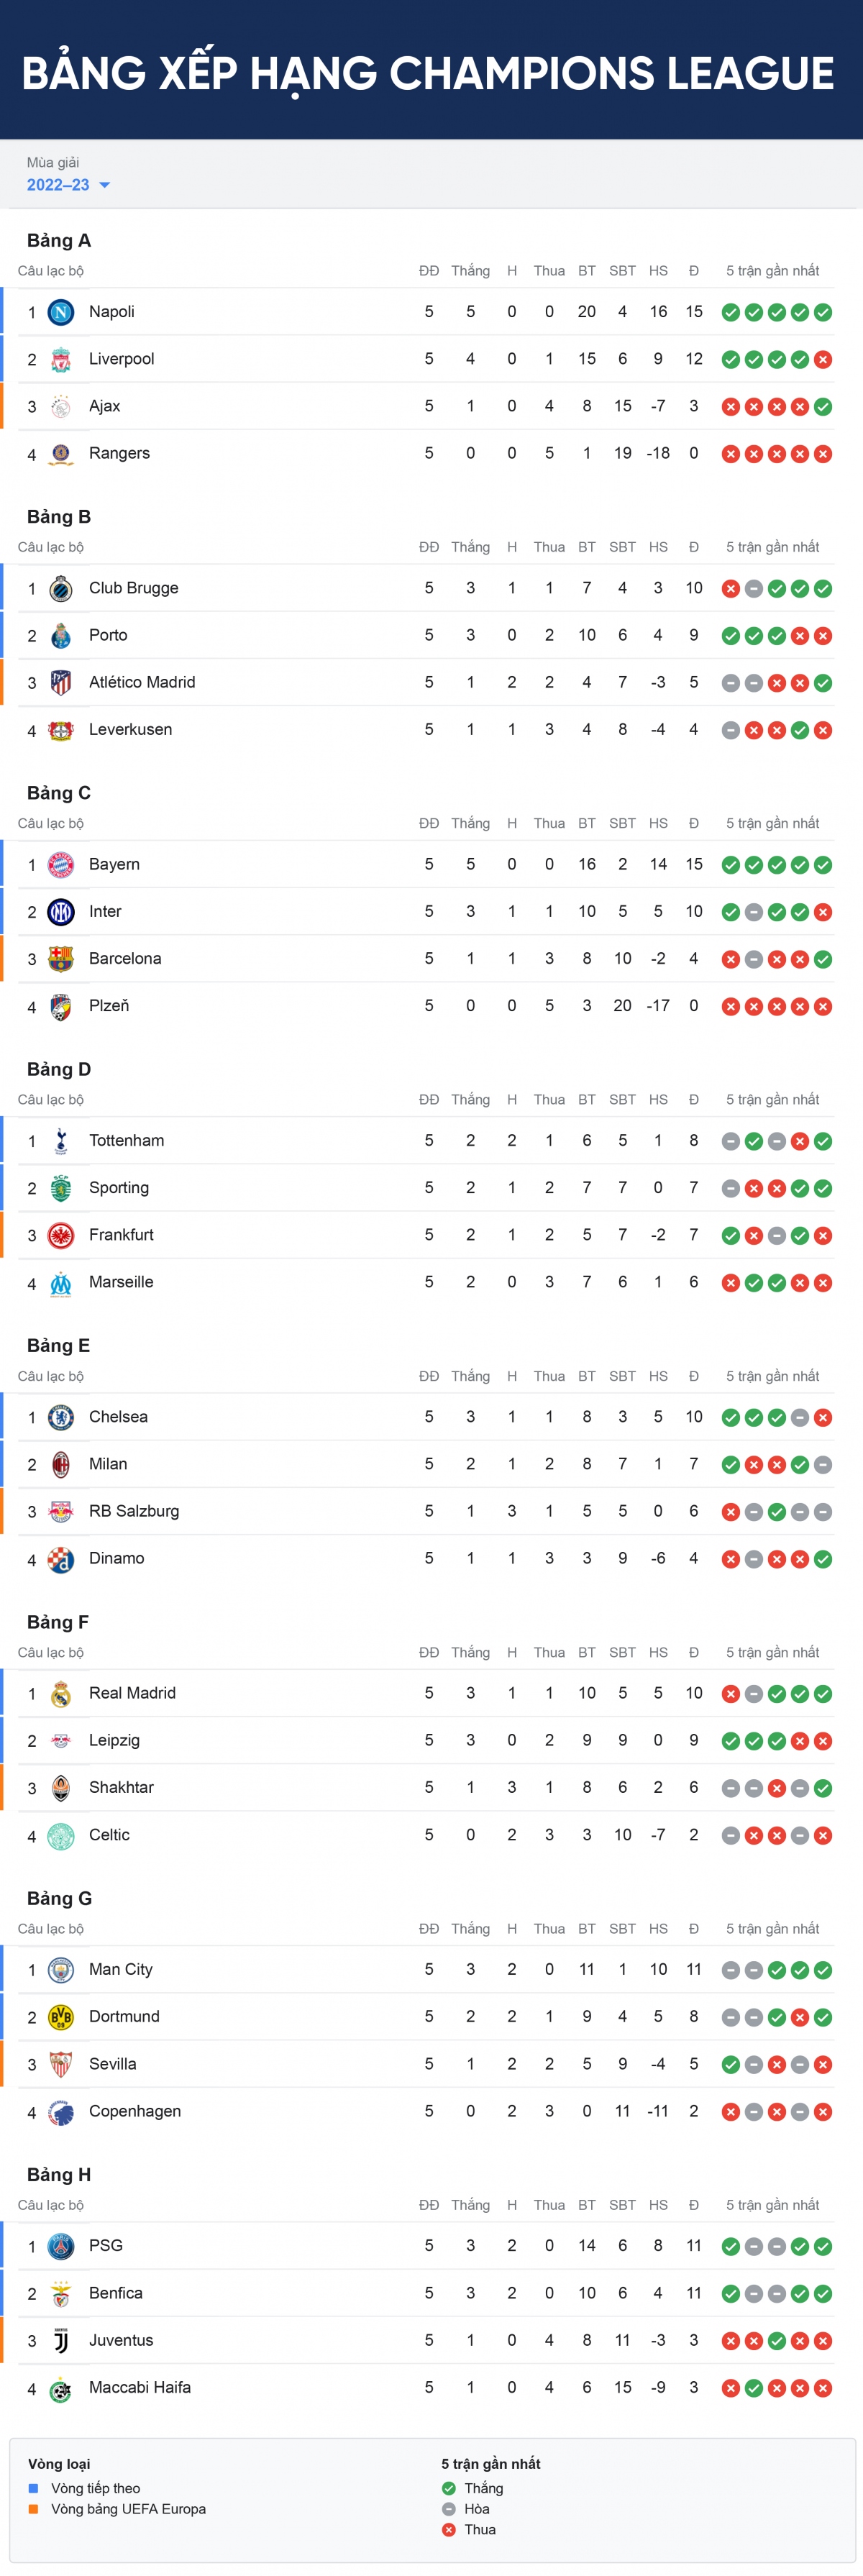Select the Tottenham club logo
This screenshot has width=863, height=2576.
point(61,1140)
